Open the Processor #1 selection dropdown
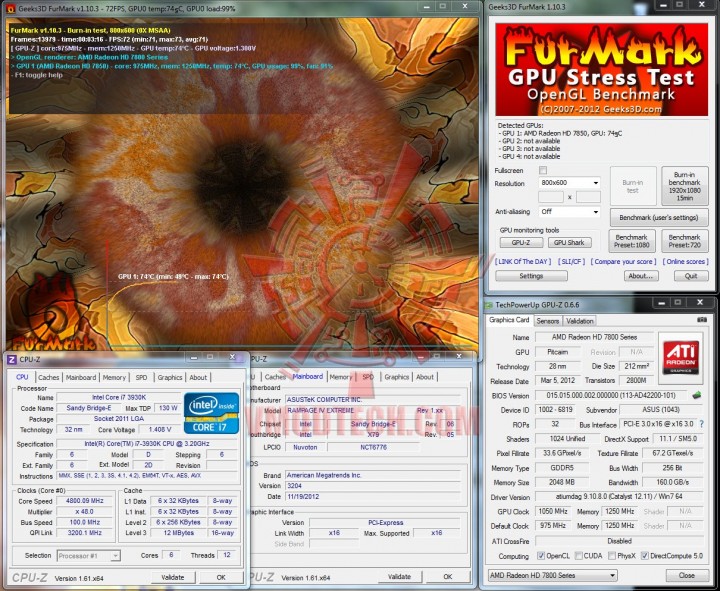 coord(89,556)
